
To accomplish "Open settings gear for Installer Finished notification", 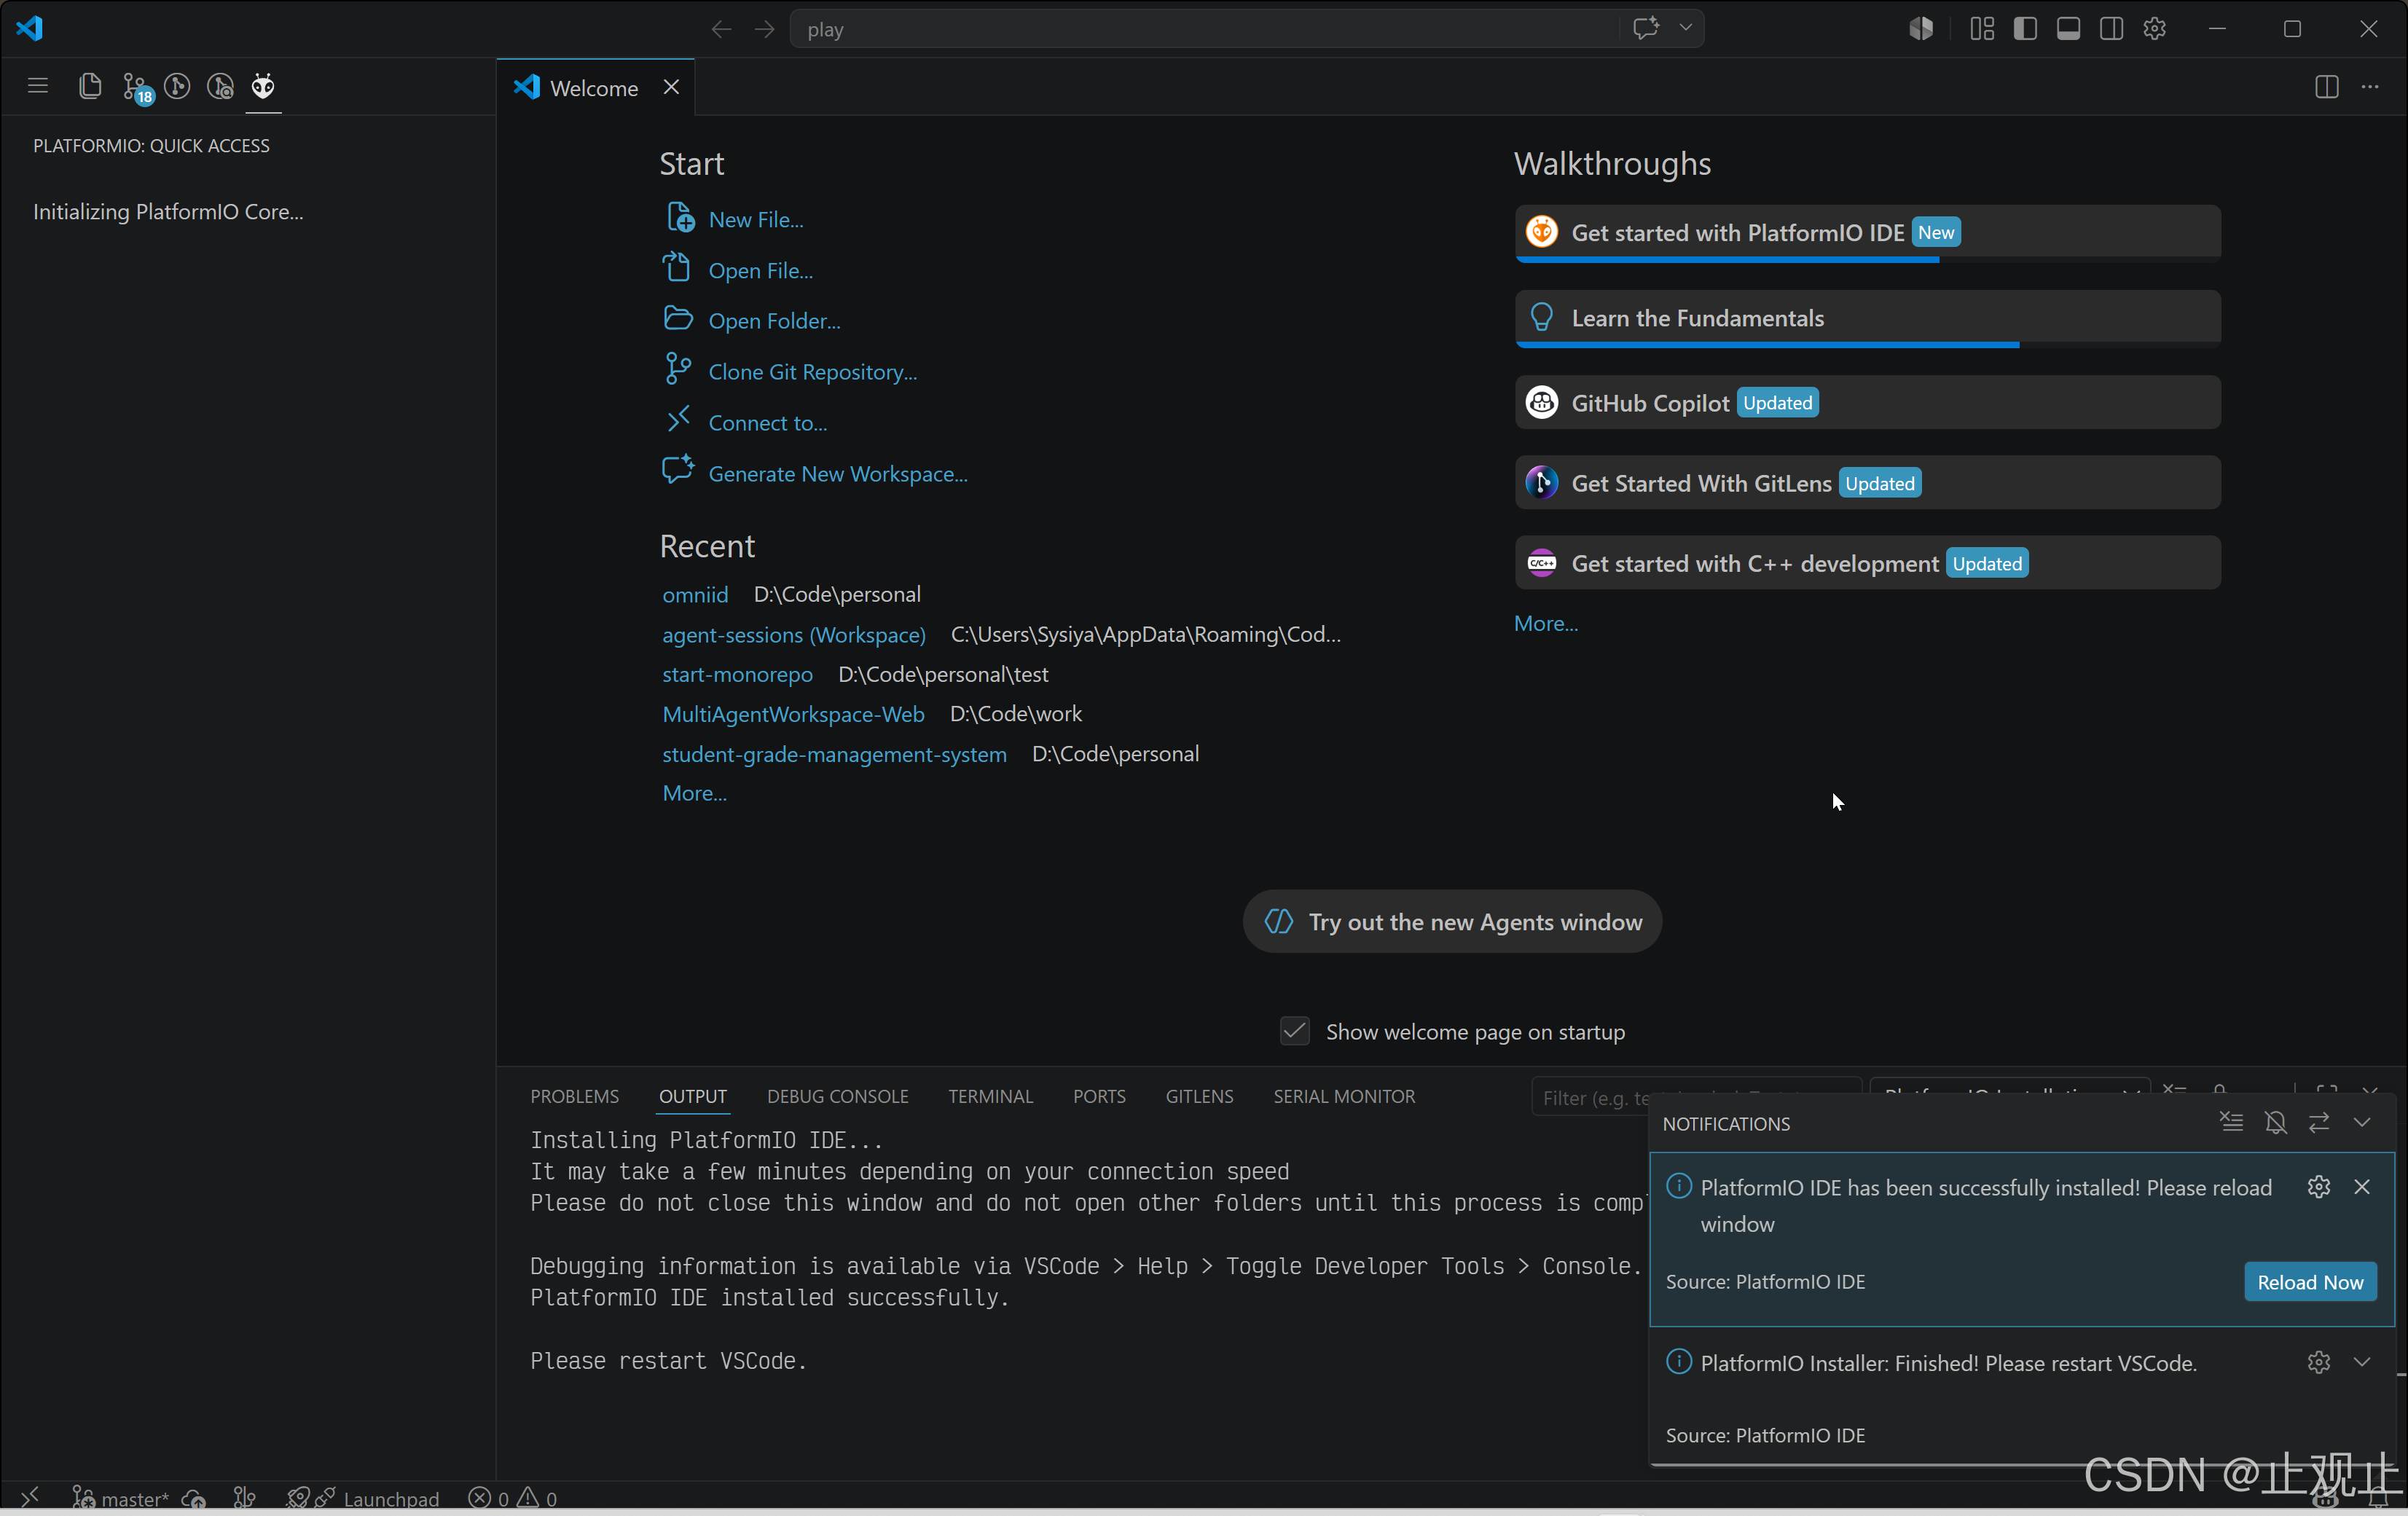I will pos(2319,1362).
